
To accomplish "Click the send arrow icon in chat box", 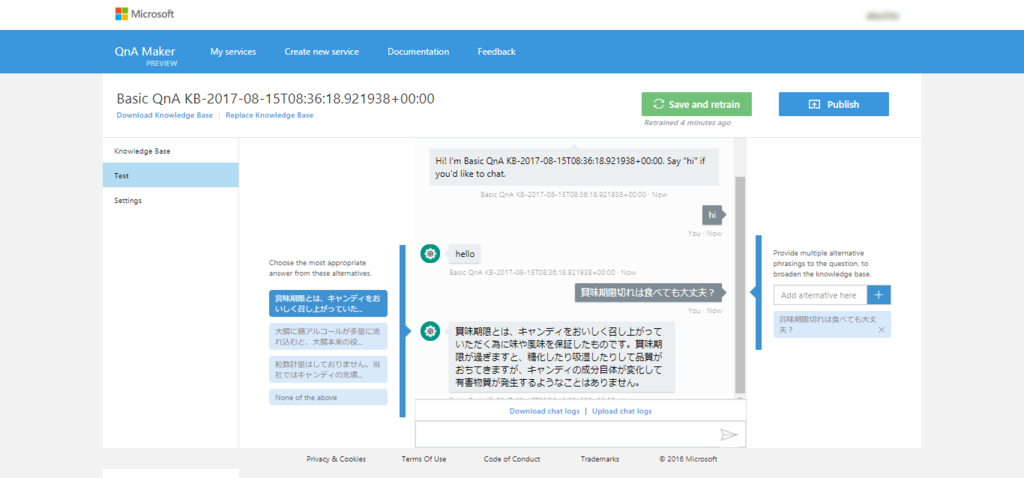I will pos(729,435).
